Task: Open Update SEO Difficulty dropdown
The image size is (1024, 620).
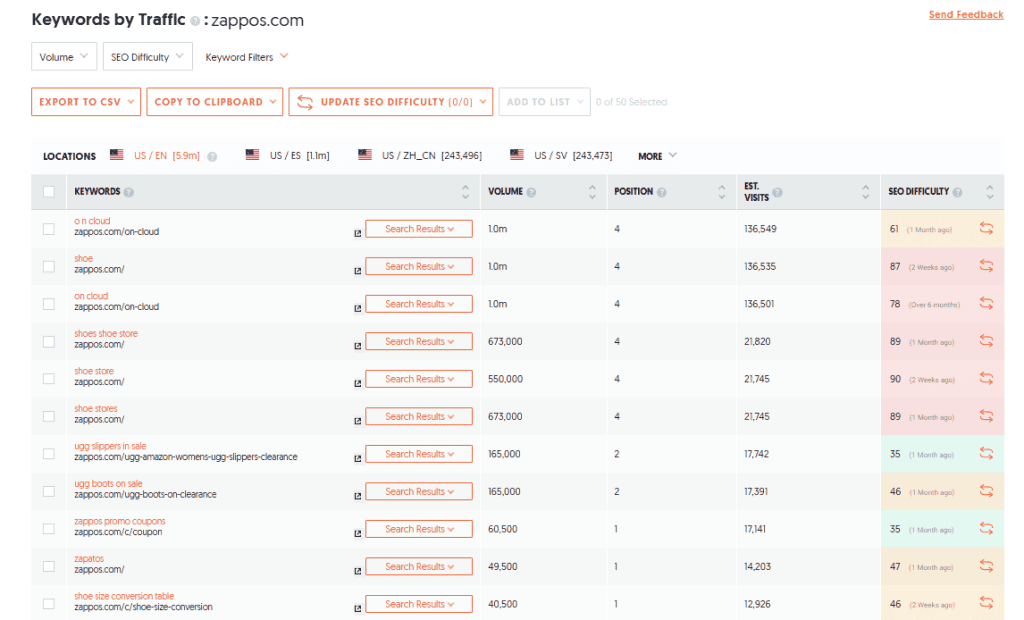Action: point(391,102)
